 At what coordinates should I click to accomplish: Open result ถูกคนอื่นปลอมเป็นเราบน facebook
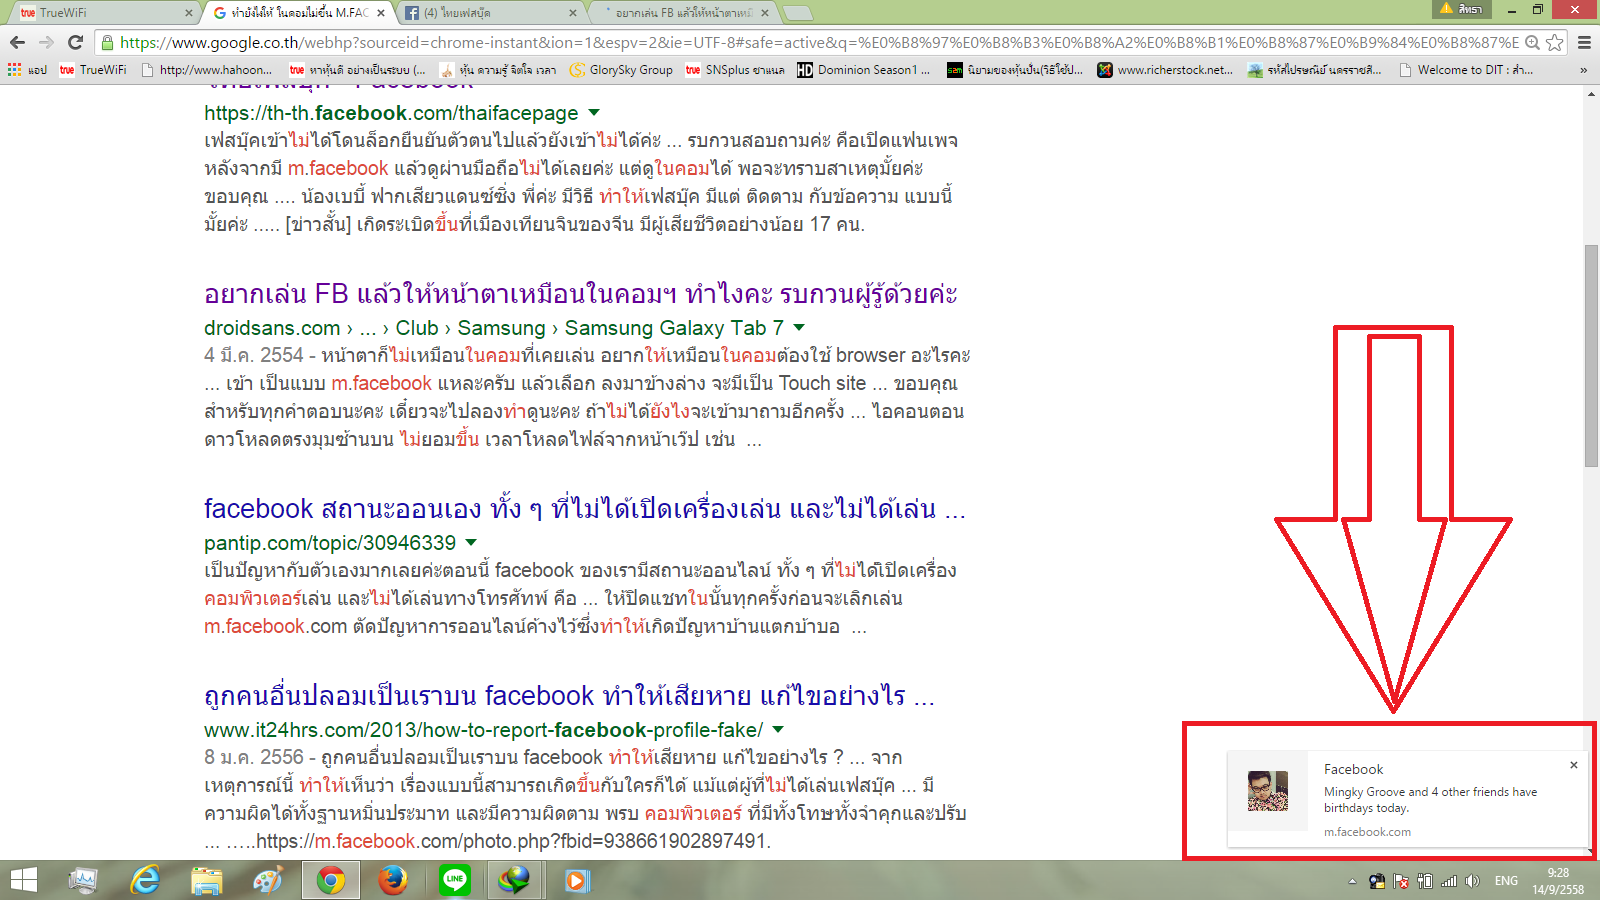[569, 696]
